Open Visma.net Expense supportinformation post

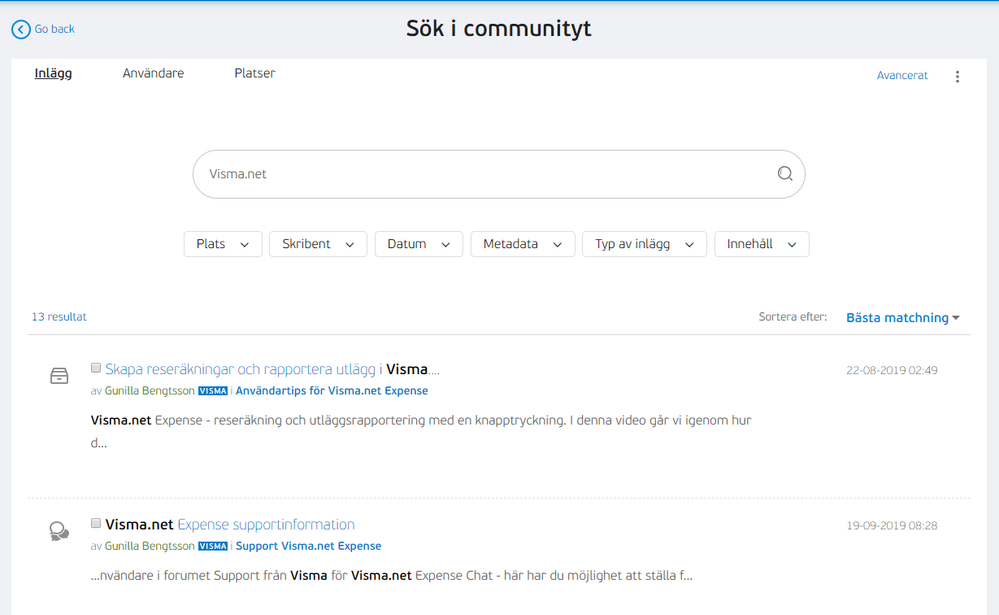coord(230,525)
